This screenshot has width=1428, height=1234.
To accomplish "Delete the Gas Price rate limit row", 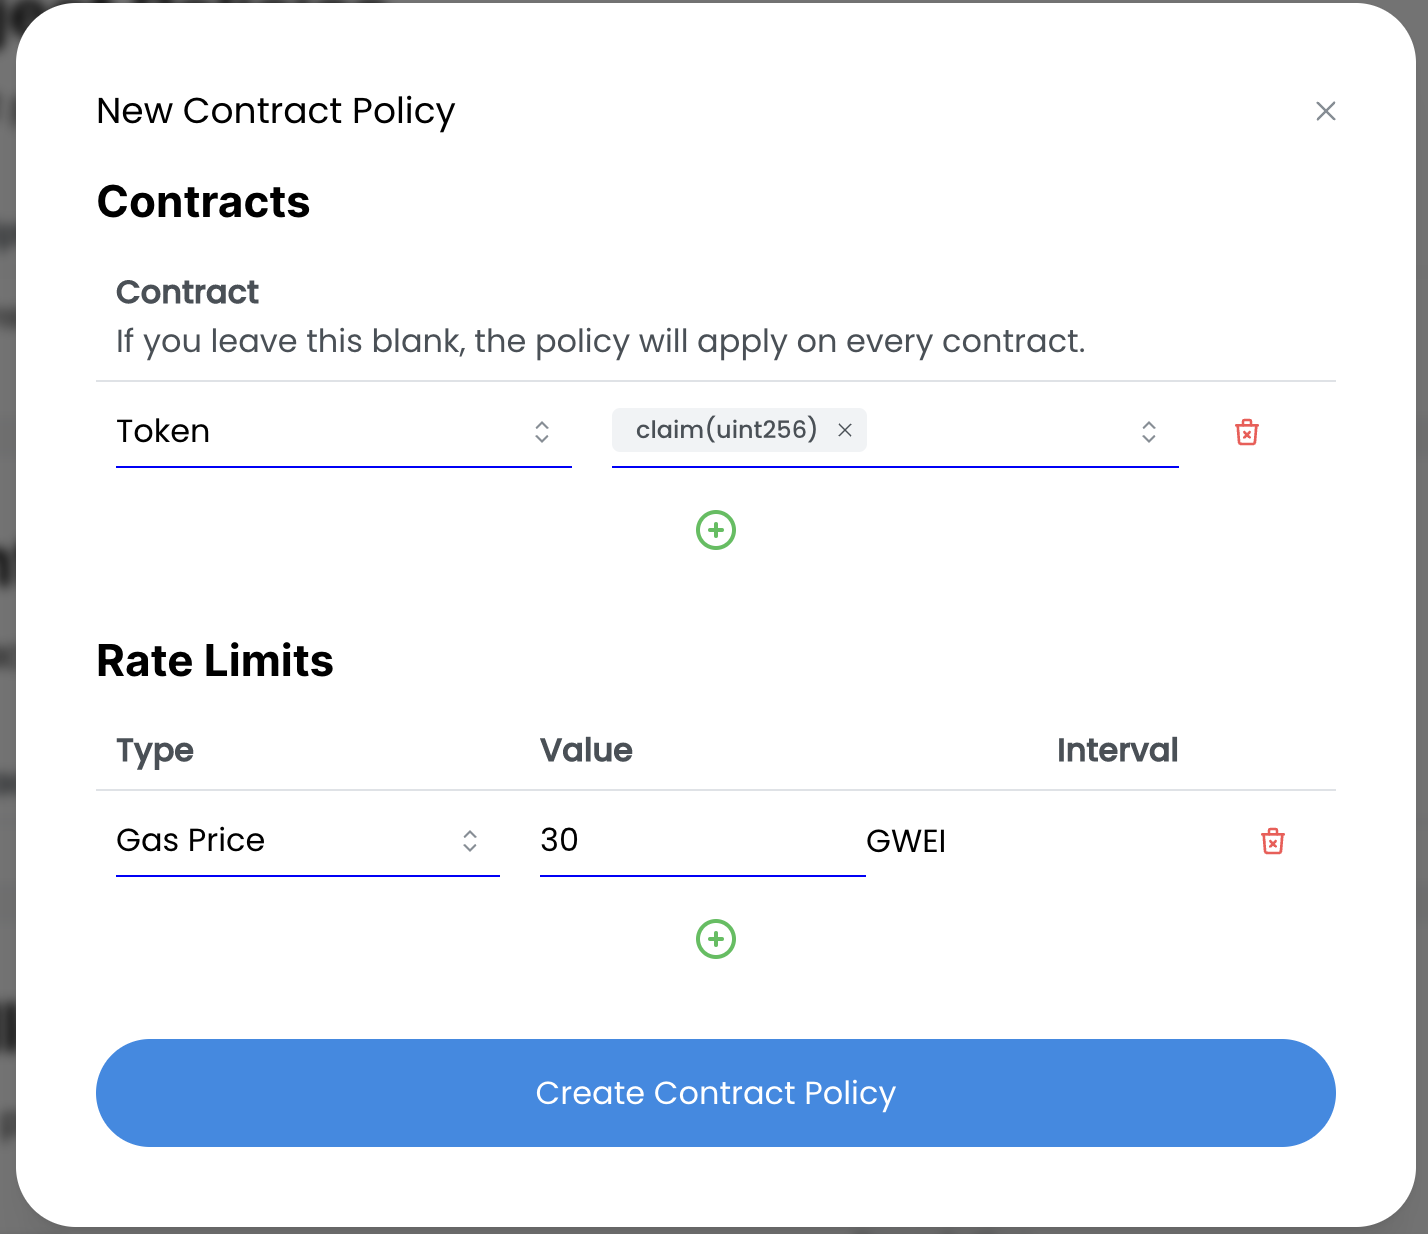I will (1273, 841).
